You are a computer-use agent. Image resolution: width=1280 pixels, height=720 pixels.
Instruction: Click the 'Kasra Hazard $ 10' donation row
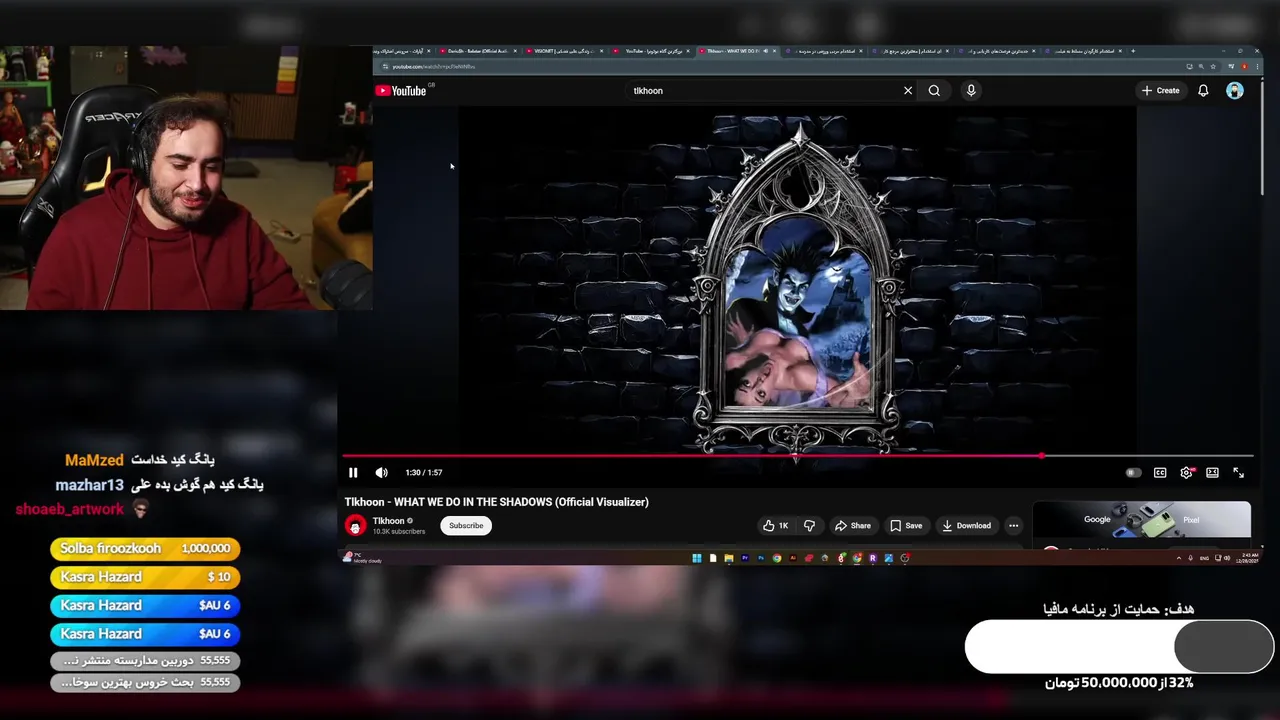[145, 577]
